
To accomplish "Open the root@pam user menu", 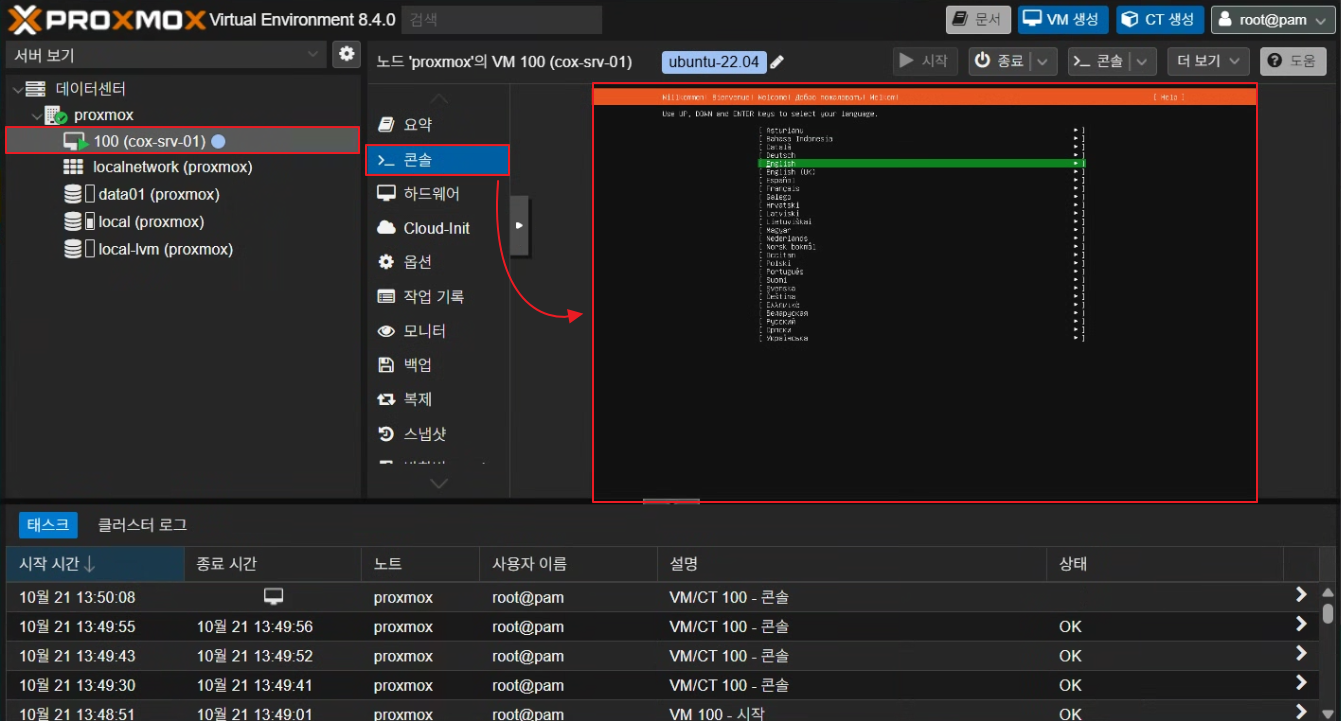I will [1272, 19].
